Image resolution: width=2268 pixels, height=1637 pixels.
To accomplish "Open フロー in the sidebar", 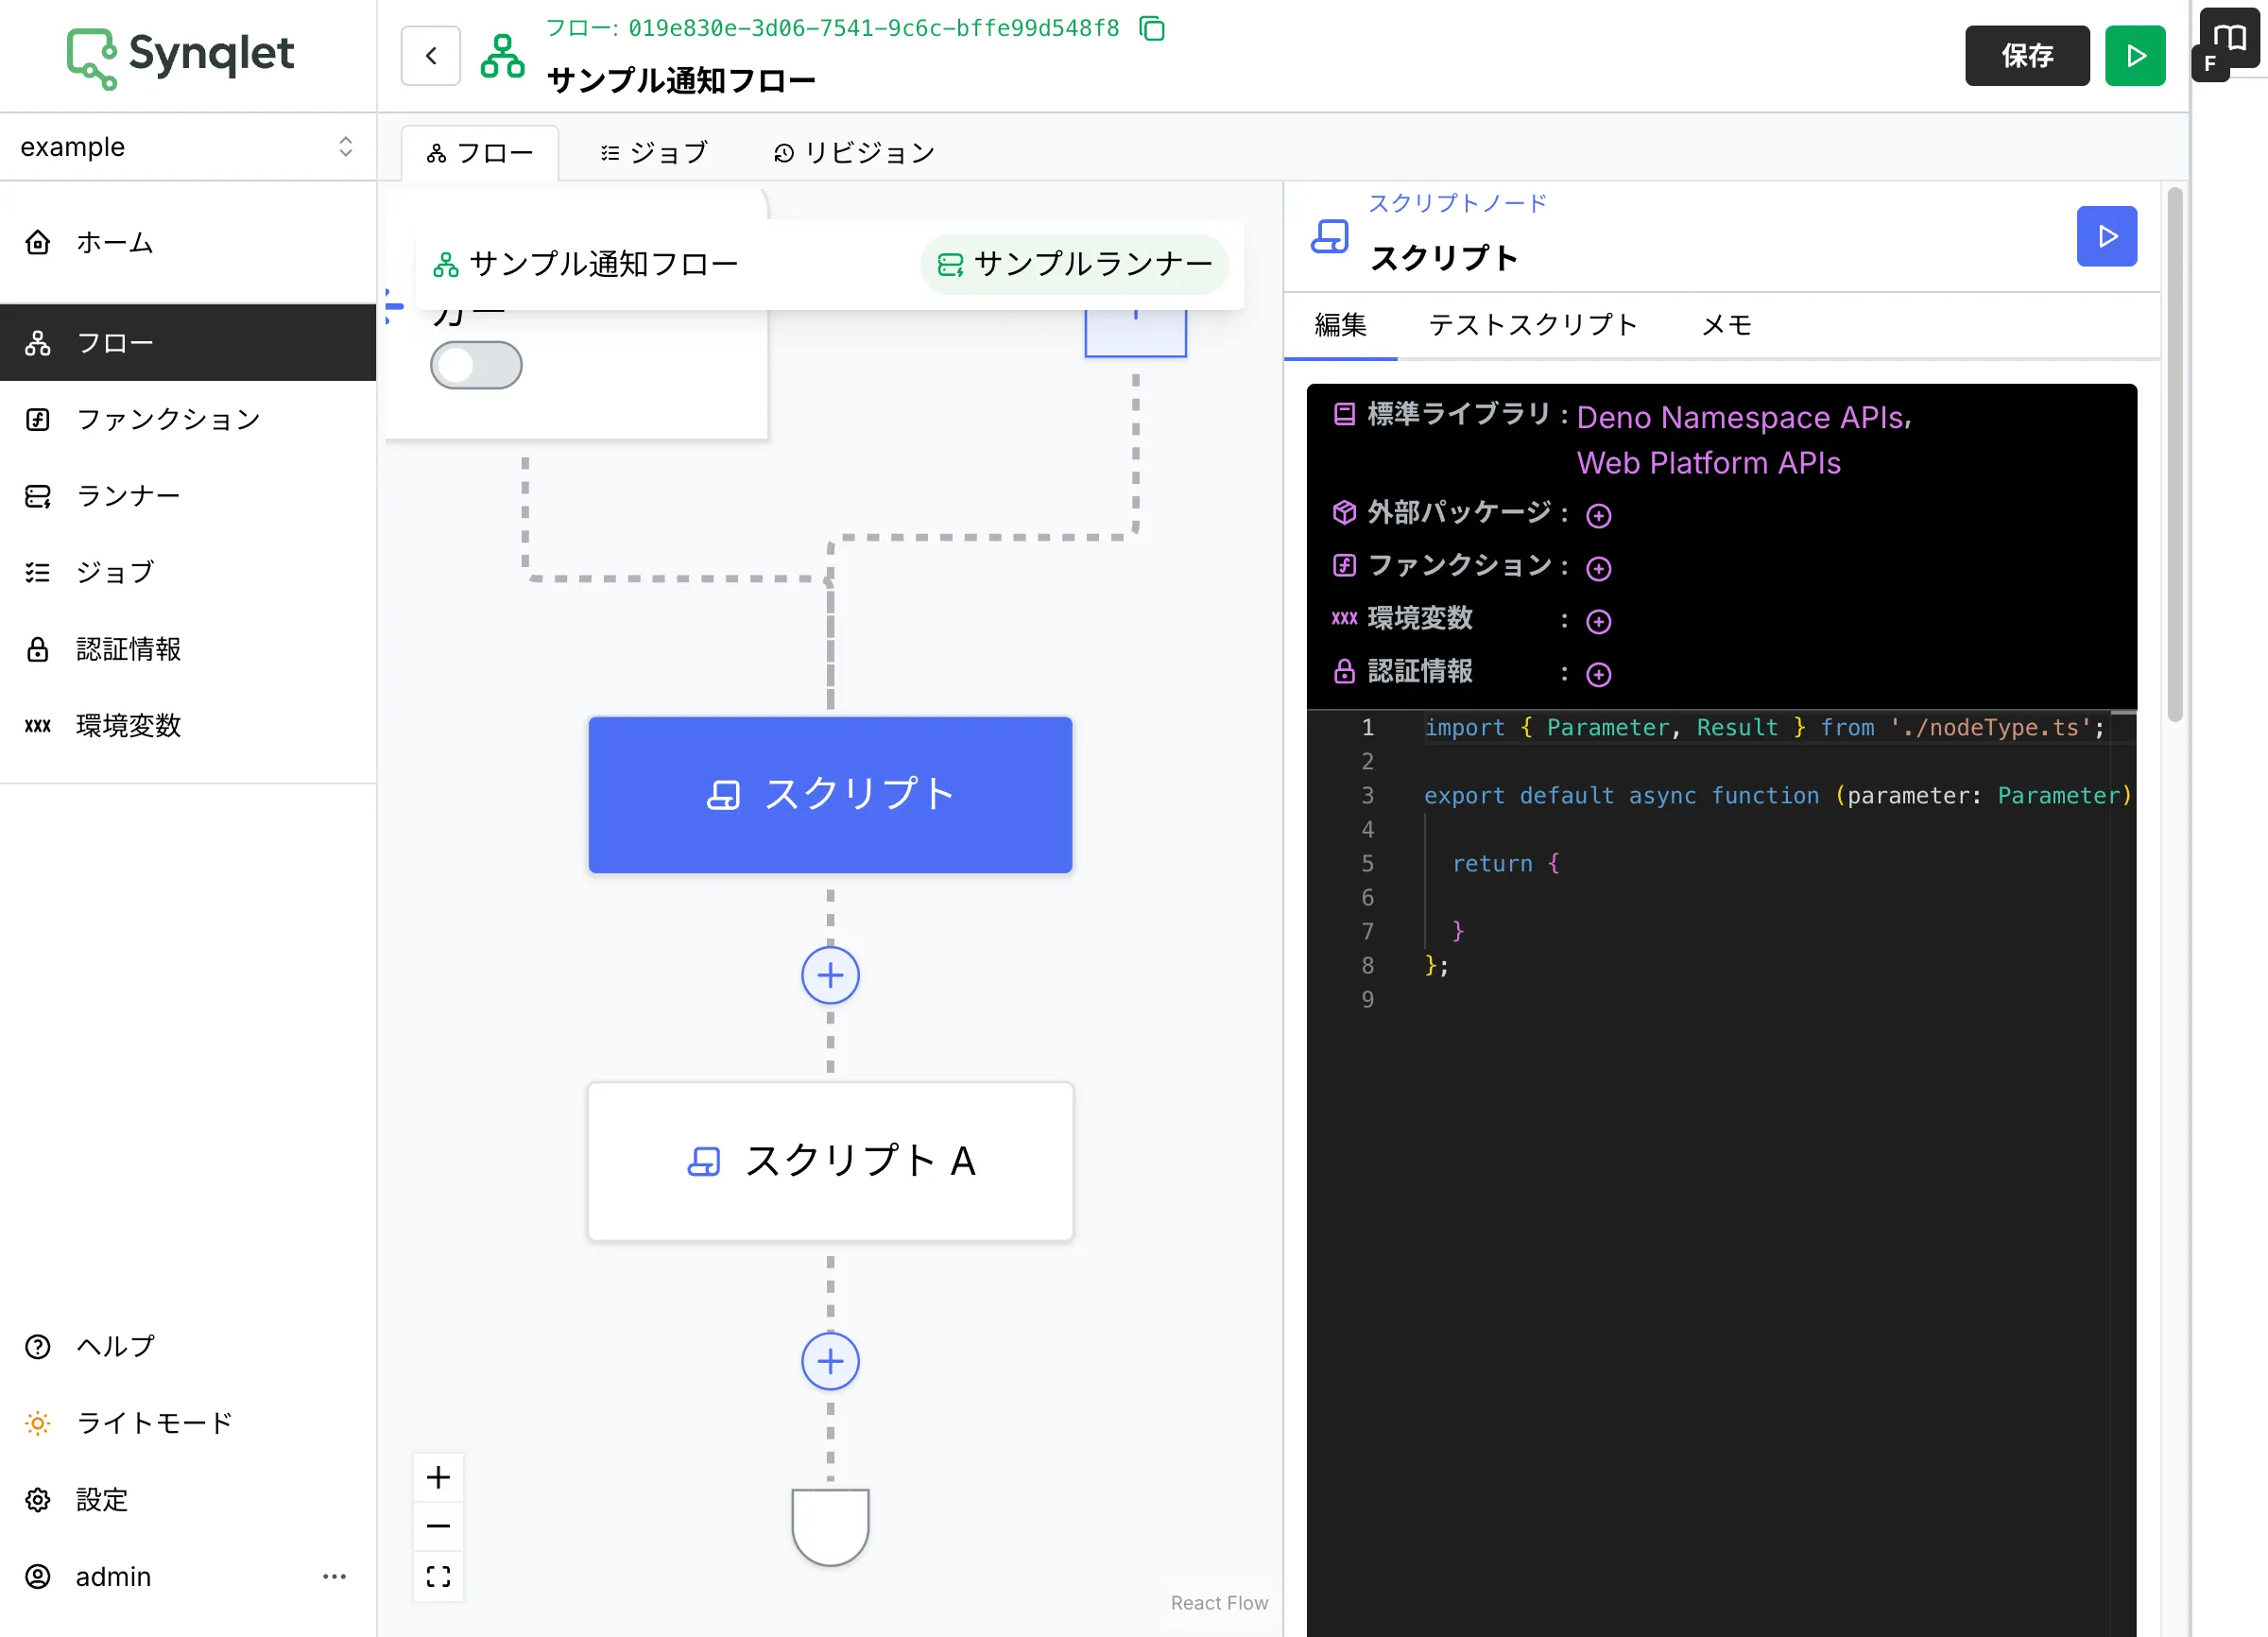I will pyautogui.click(x=188, y=343).
